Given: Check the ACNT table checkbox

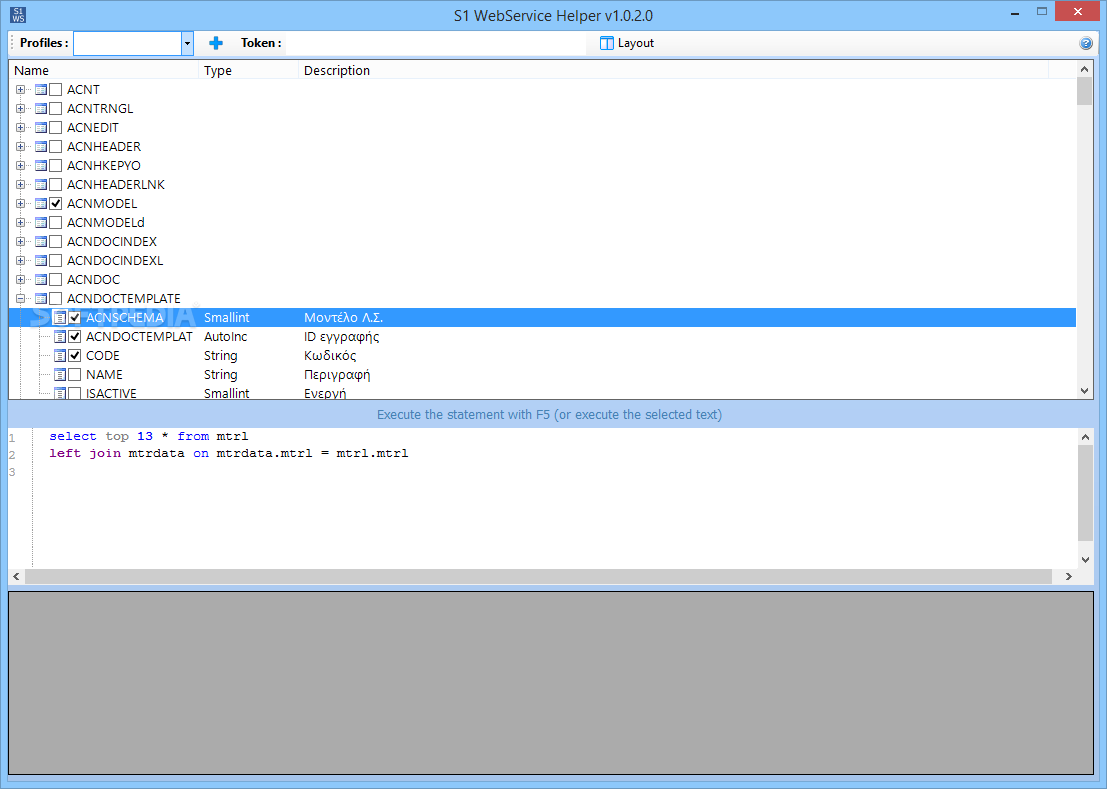Looking at the screenshot, I should [x=56, y=90].
